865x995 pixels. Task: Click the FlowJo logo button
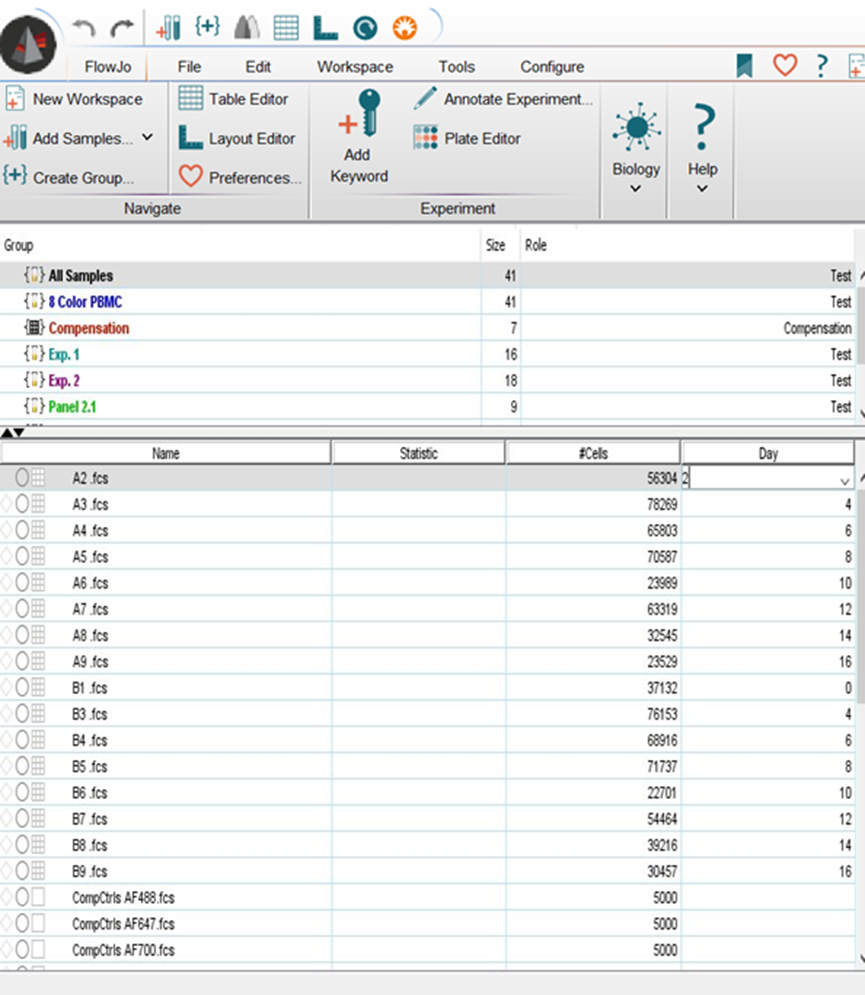tap(28, 45)
